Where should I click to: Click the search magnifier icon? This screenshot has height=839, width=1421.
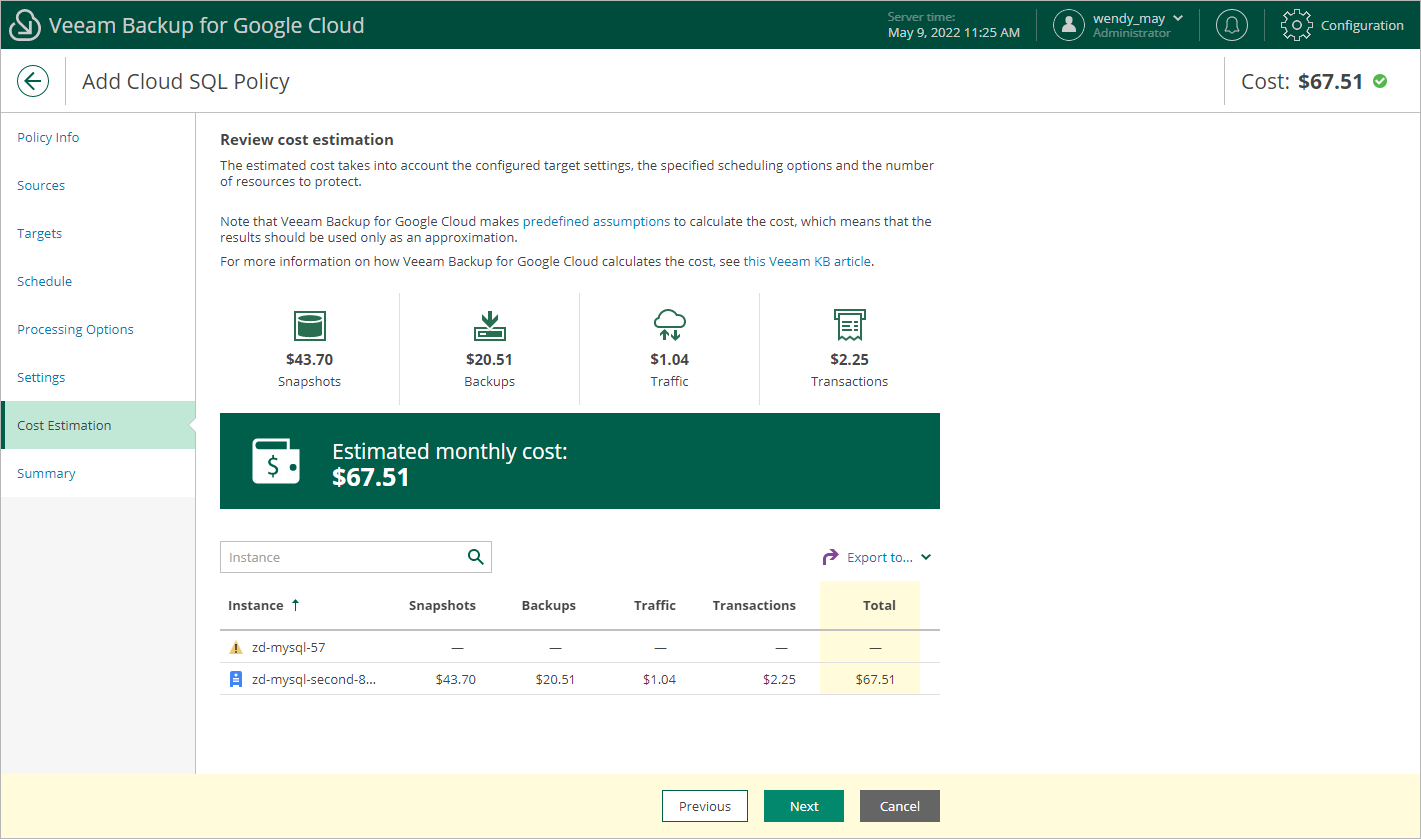click(476, 557)
